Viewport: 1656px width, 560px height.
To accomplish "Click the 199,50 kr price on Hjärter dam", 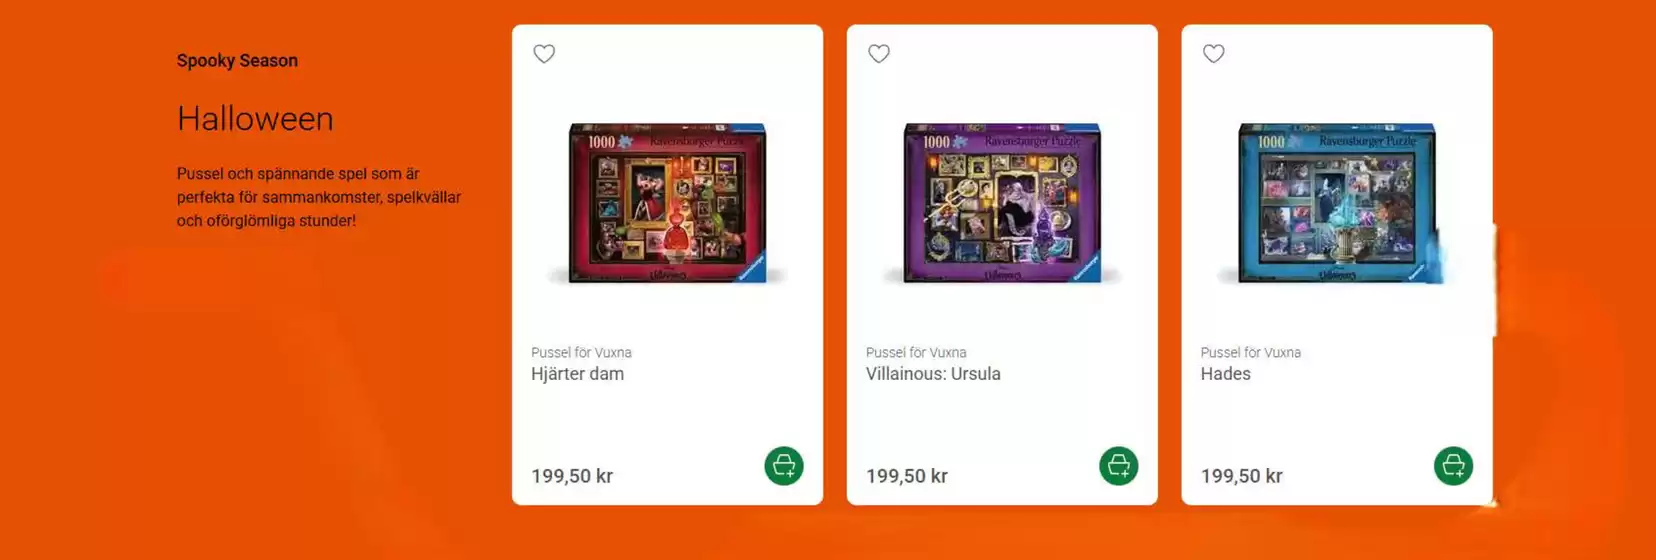I will (572, 476).
